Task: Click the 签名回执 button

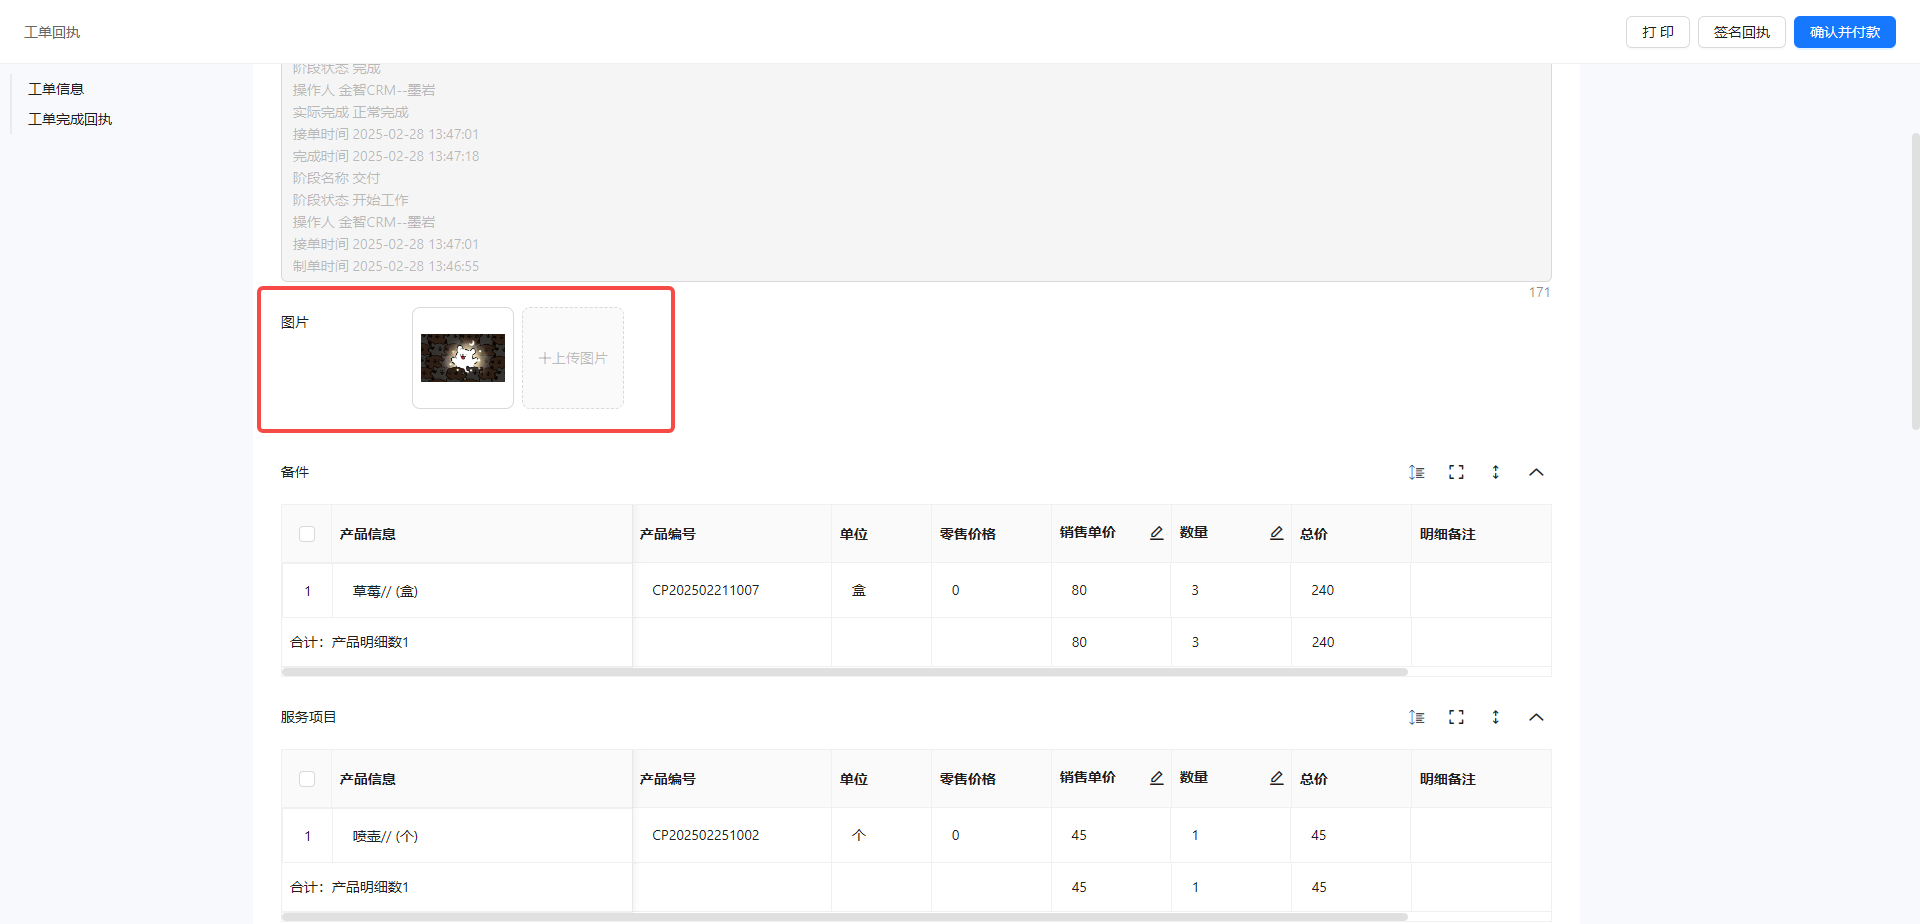Action: pos(1741,32)
